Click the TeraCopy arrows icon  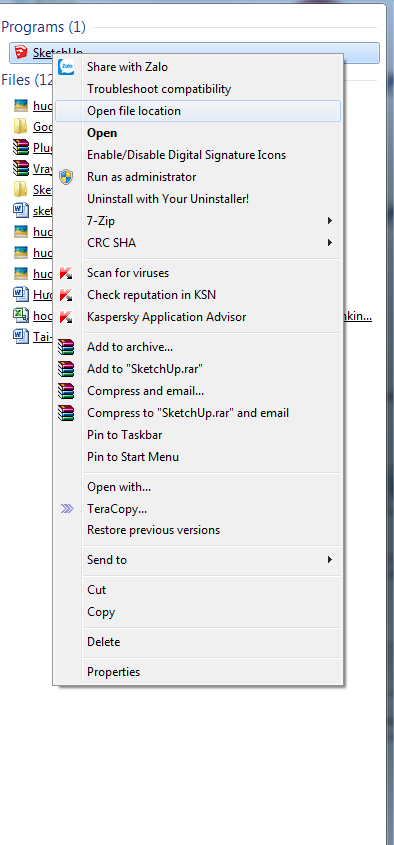[x=67, y=509]
